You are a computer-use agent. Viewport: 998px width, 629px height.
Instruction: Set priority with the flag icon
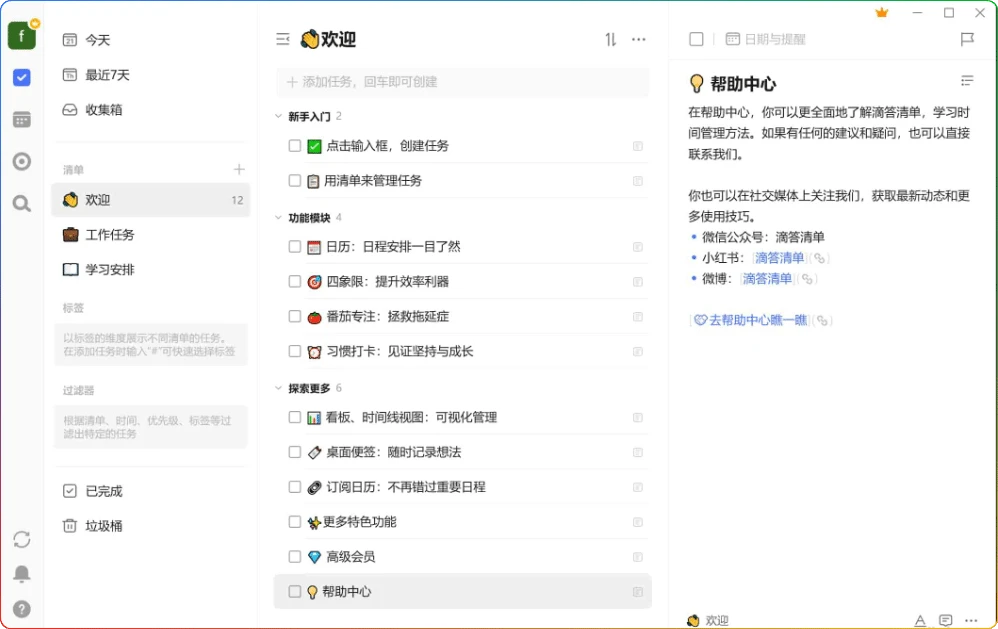(967, 39)
